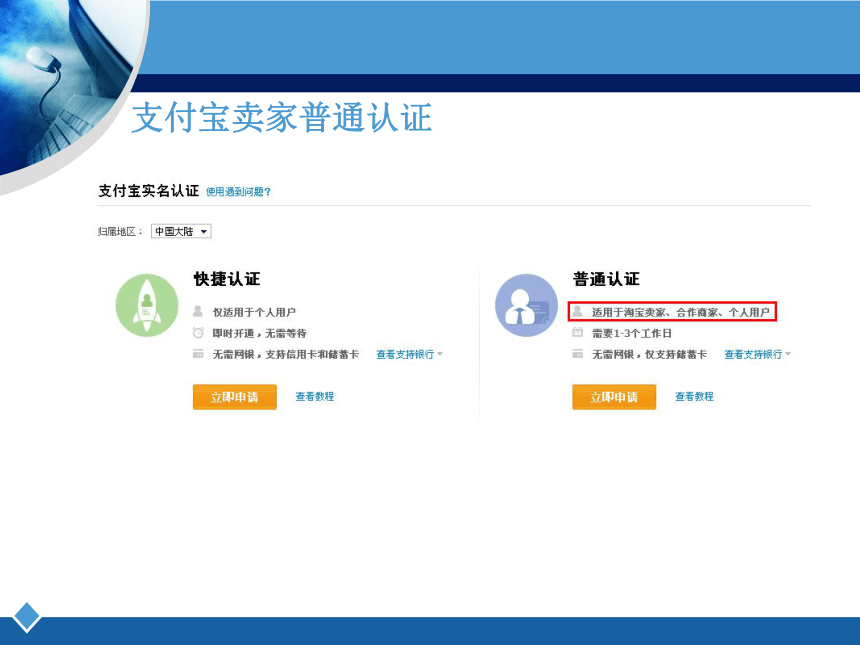Viewport: 860px width, 645px height.
Task: Open 查看教程 link under 快捷认证
Action: pyautogui.click(x=315, y=396)
